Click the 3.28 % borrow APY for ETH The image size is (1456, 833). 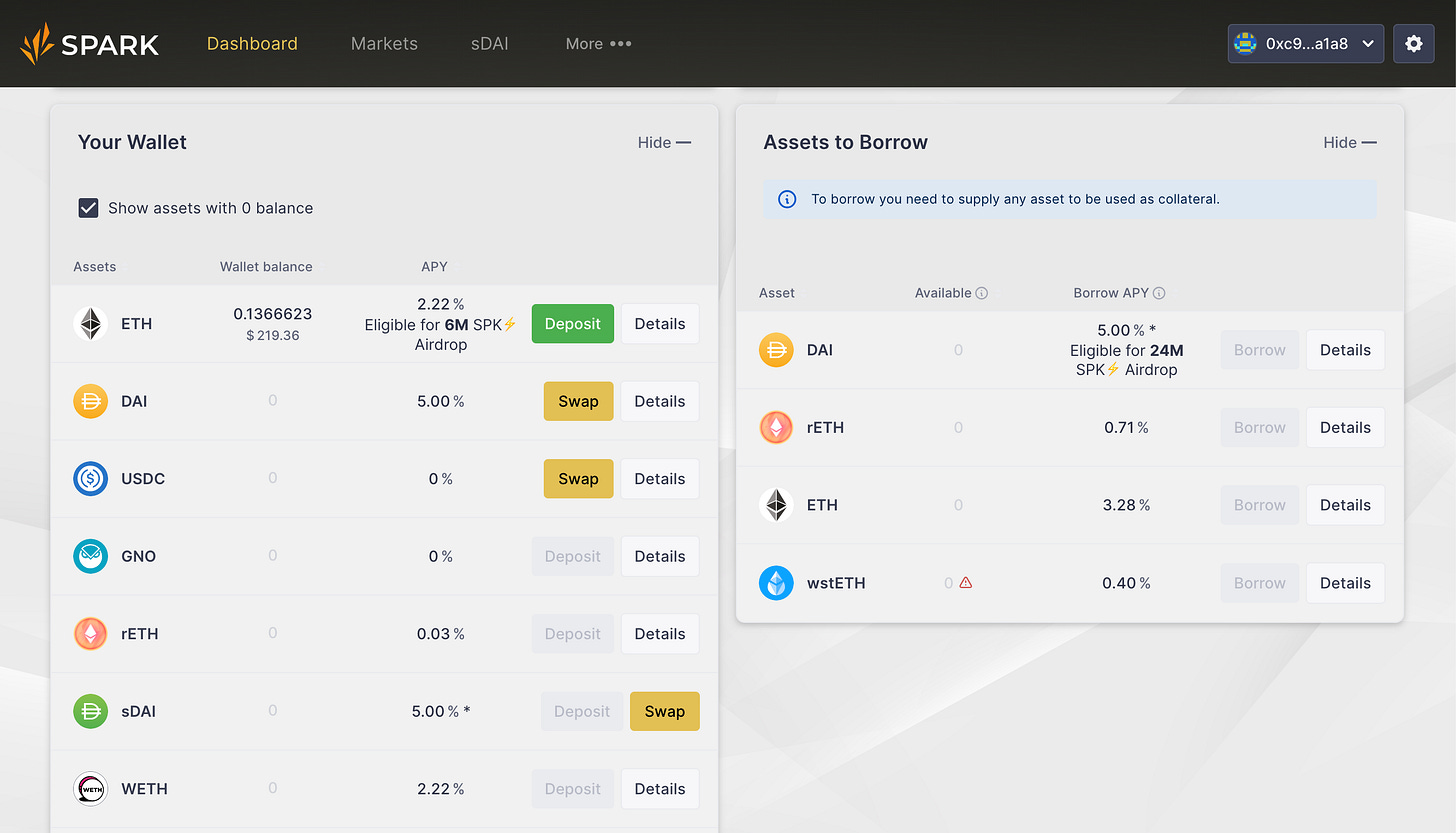(x=1127, y=505)
